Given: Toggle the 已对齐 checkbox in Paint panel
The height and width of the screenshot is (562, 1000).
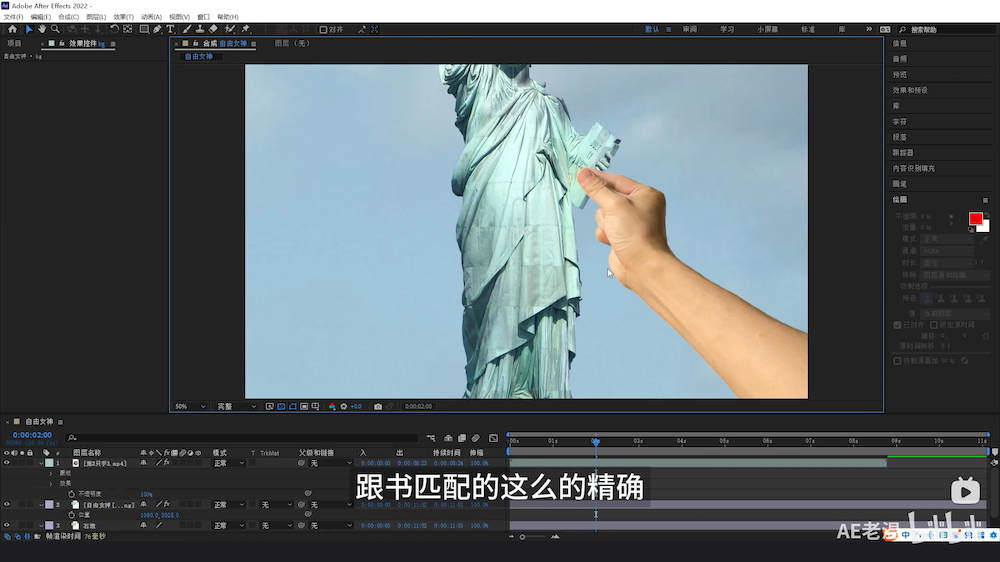Looking at the screenshot, I should click(897, 325).
